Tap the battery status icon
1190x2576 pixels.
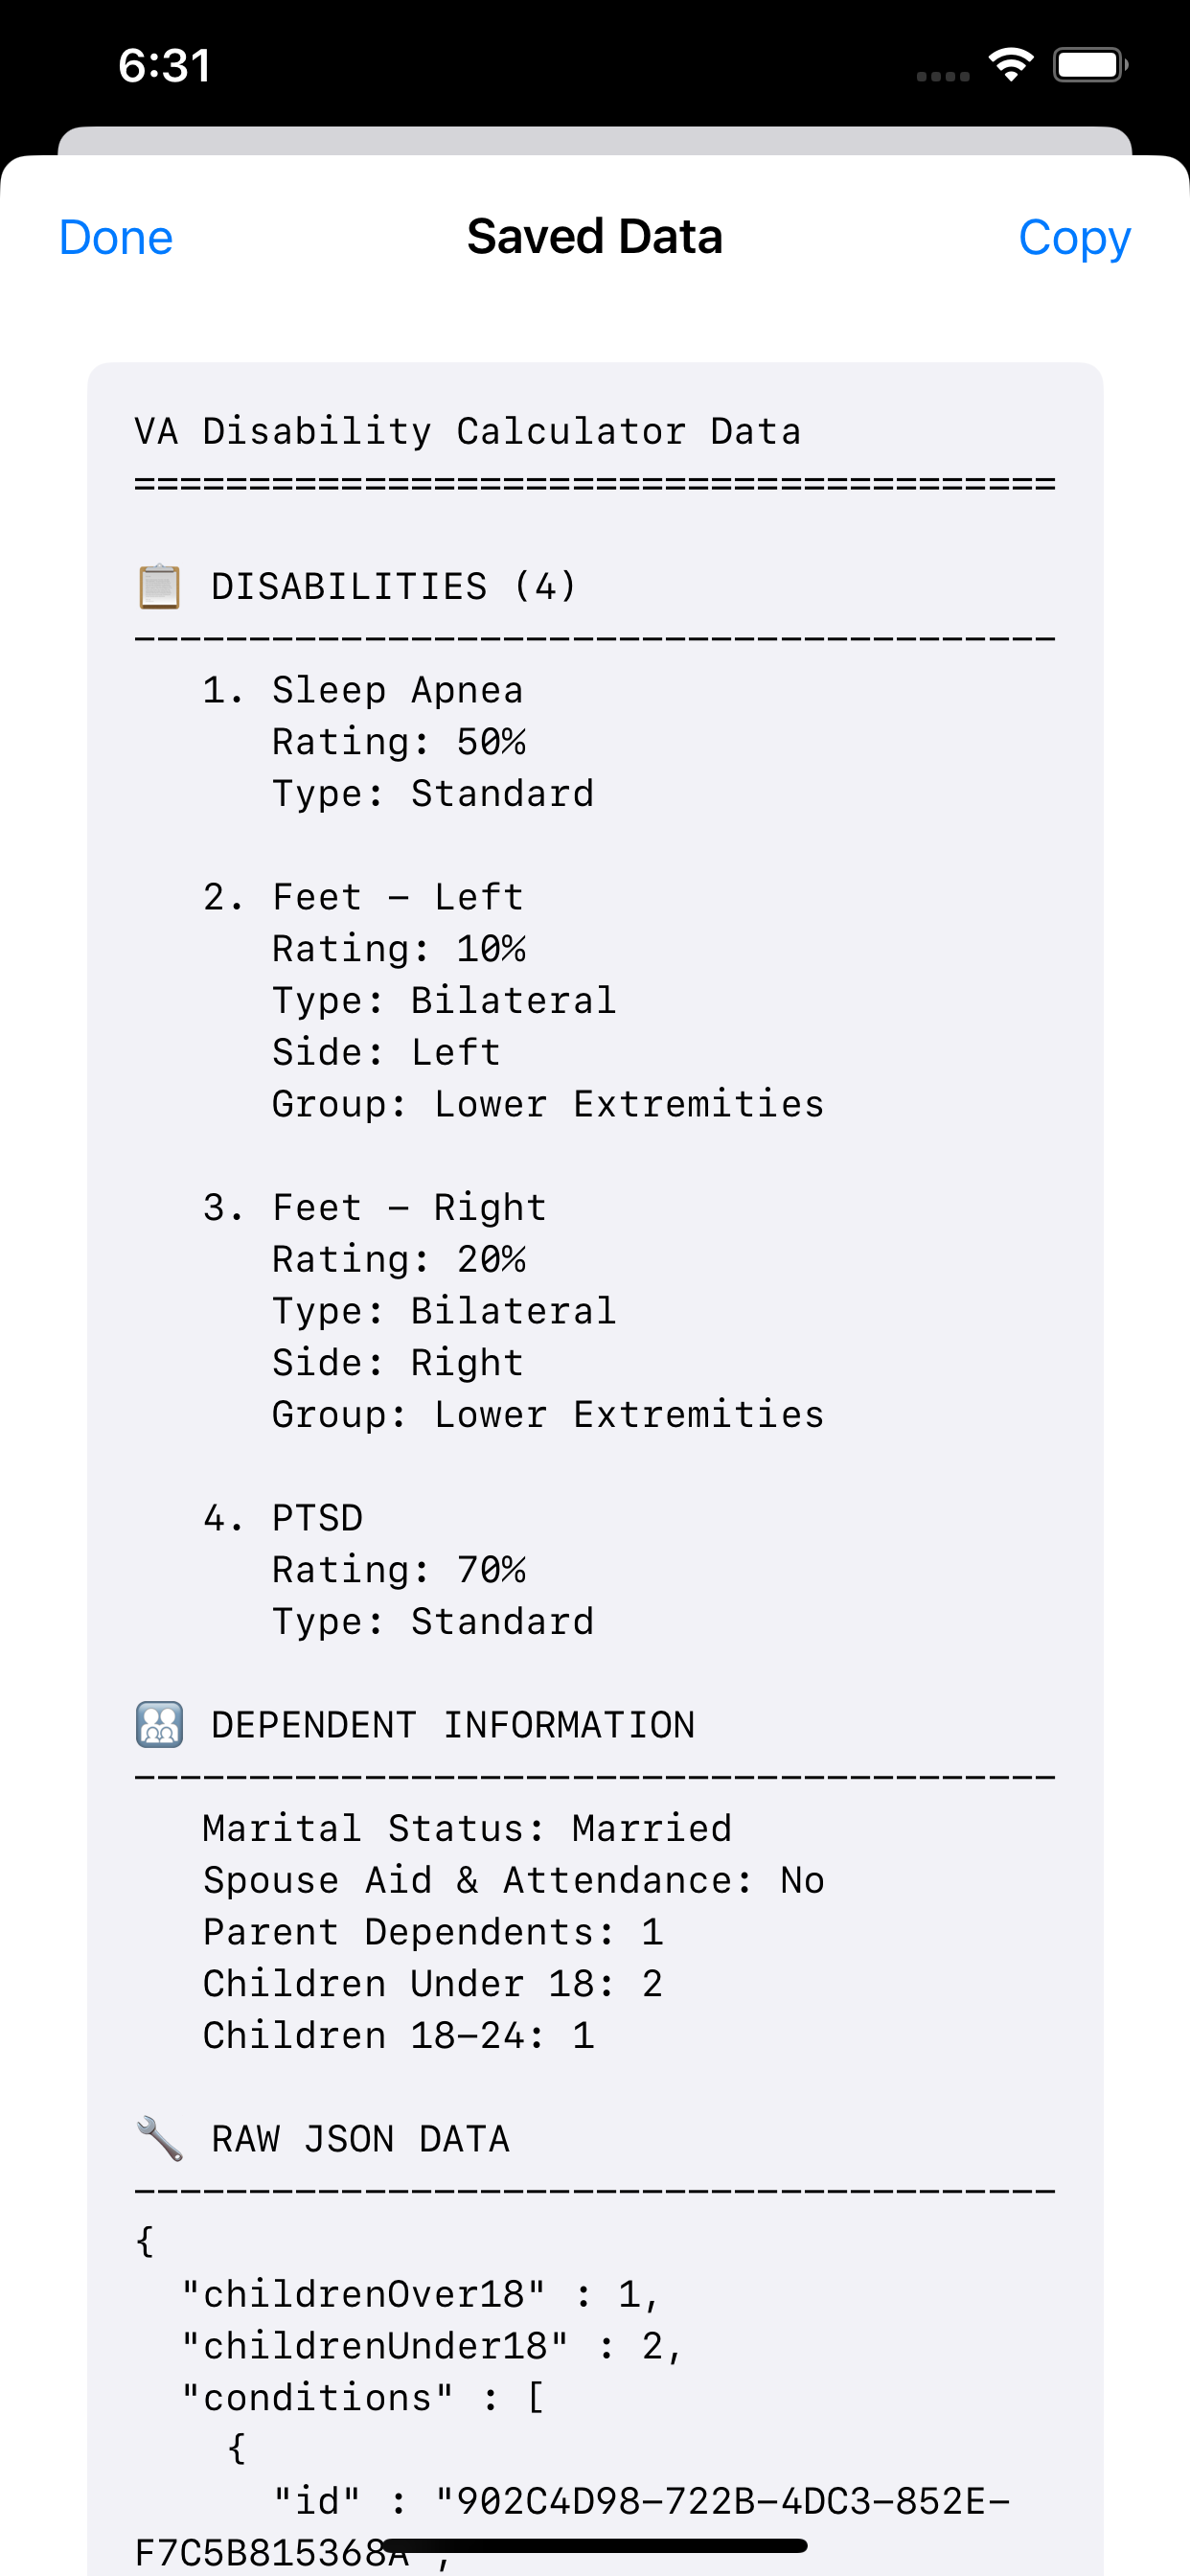click(x=1090, y=66)
